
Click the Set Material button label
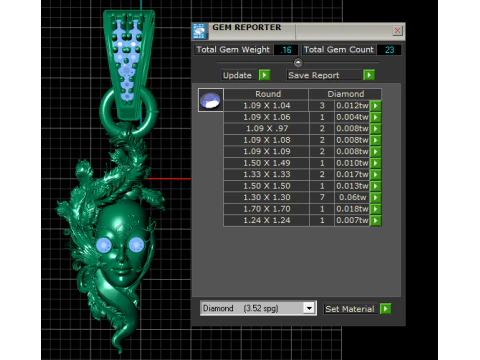[x=350, y=309]
